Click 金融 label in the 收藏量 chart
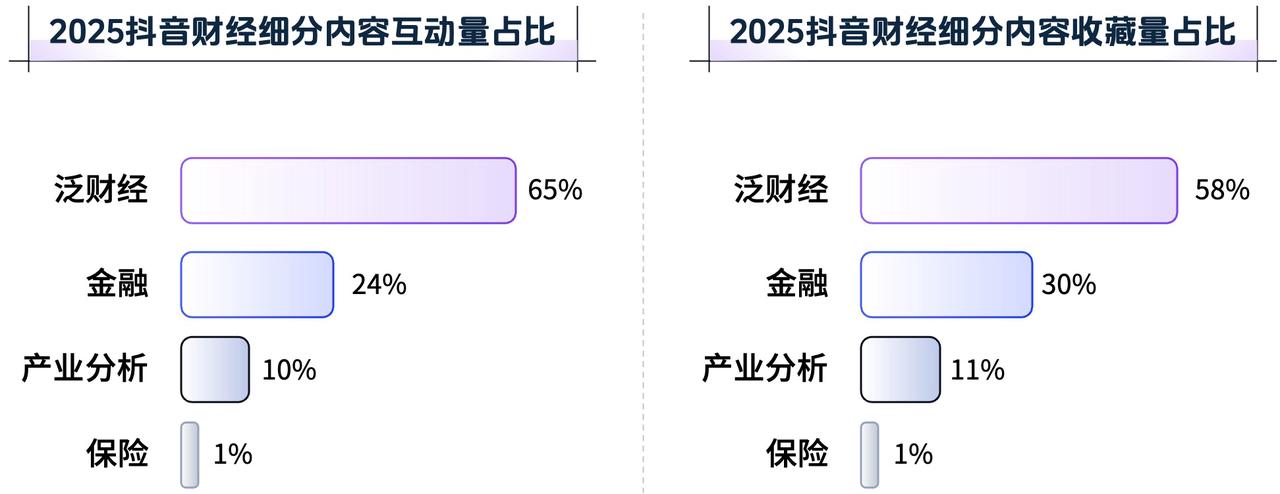 coord(797,284)
